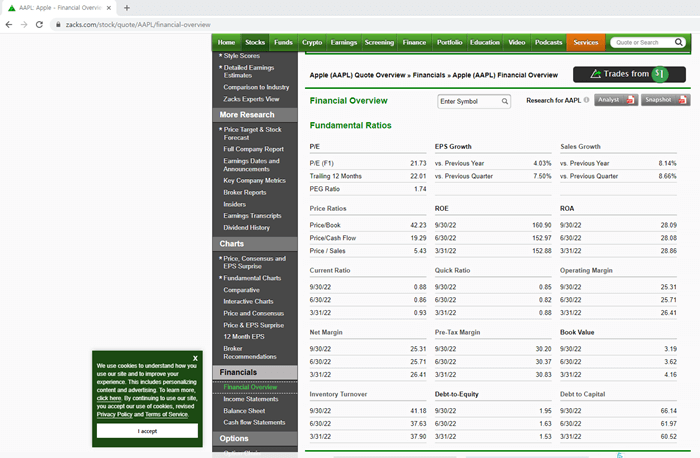Close the cookie notice with X
The height and width of the screenshot is (458, 700).
pyautogui.click(x=195, y=358)
